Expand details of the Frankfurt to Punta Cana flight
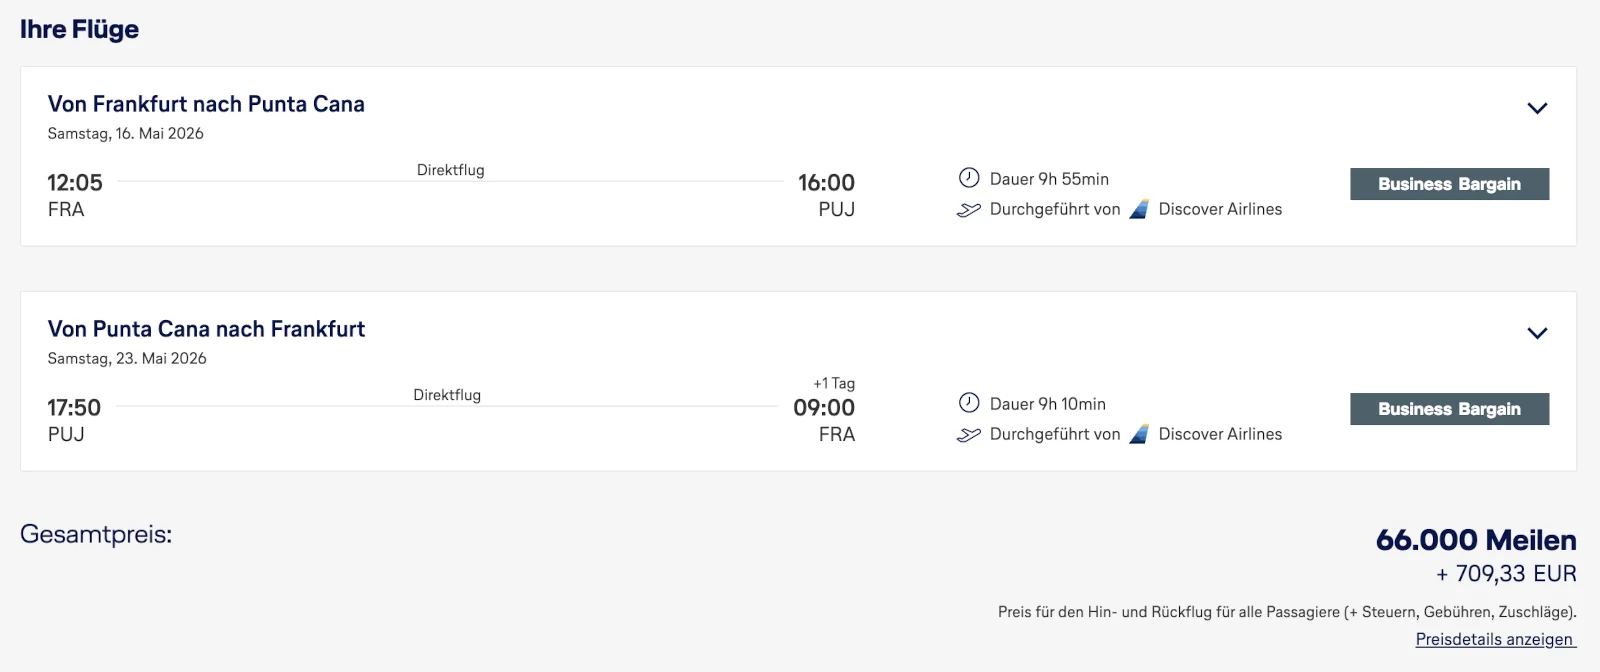 point(1538,108)
